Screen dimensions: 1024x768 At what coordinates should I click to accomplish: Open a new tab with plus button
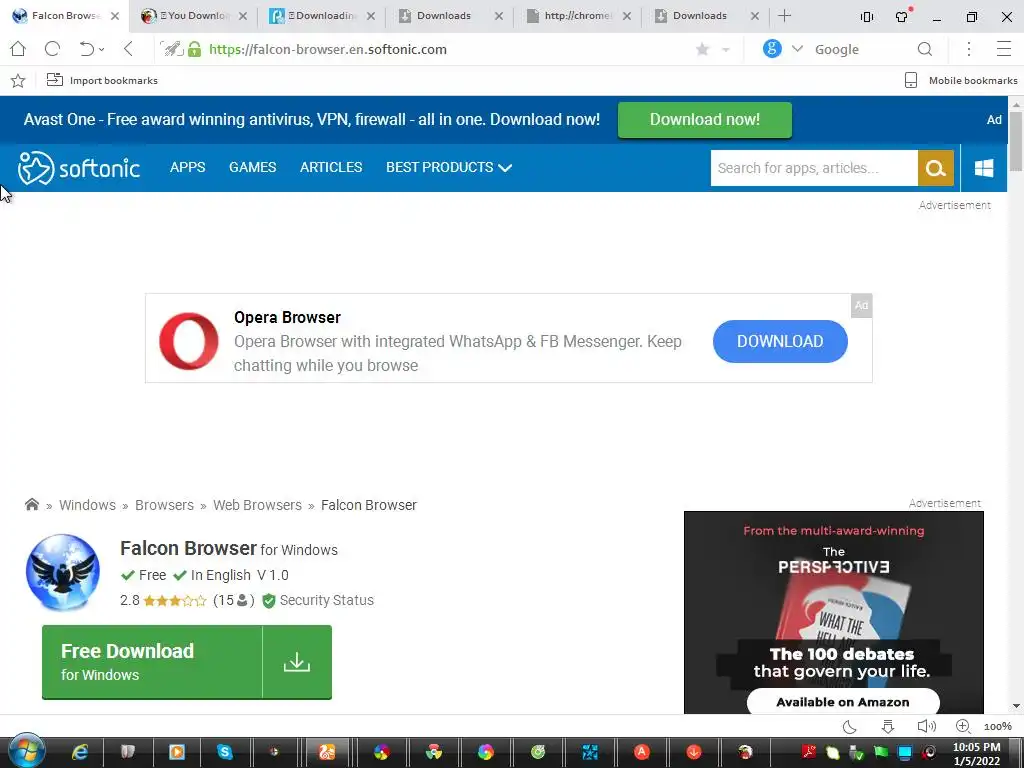coord(784,16)
